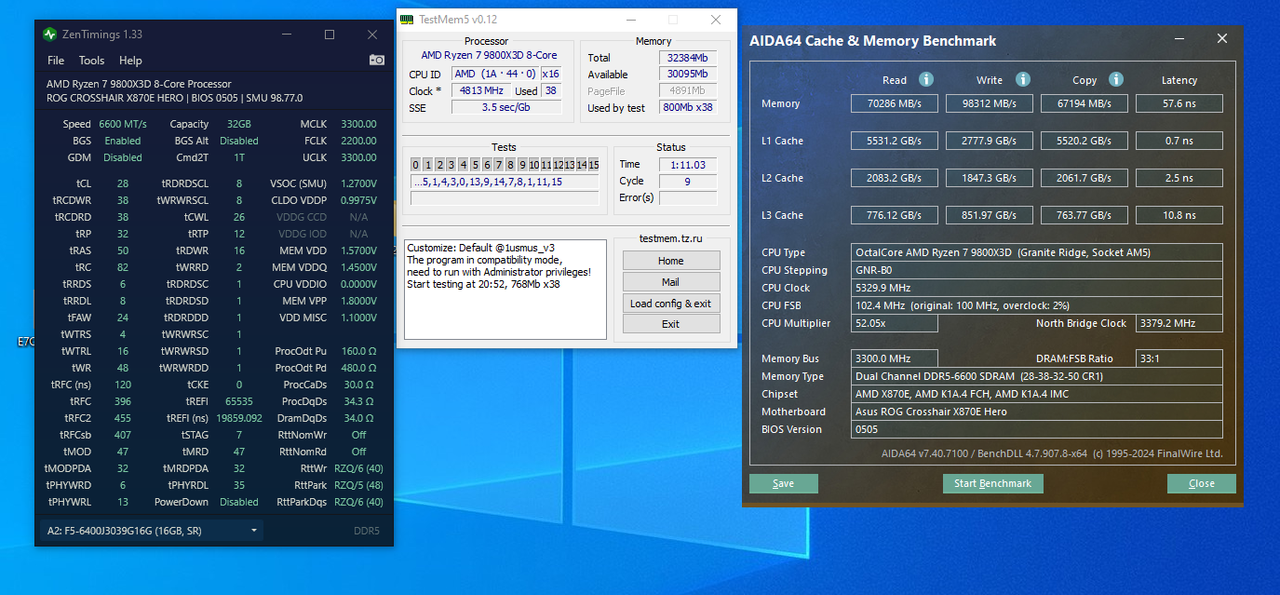The height and width of the screenshot is (595, 1280).
Task: Click the MEM VDD value 1.5700V
Action: 357,251
